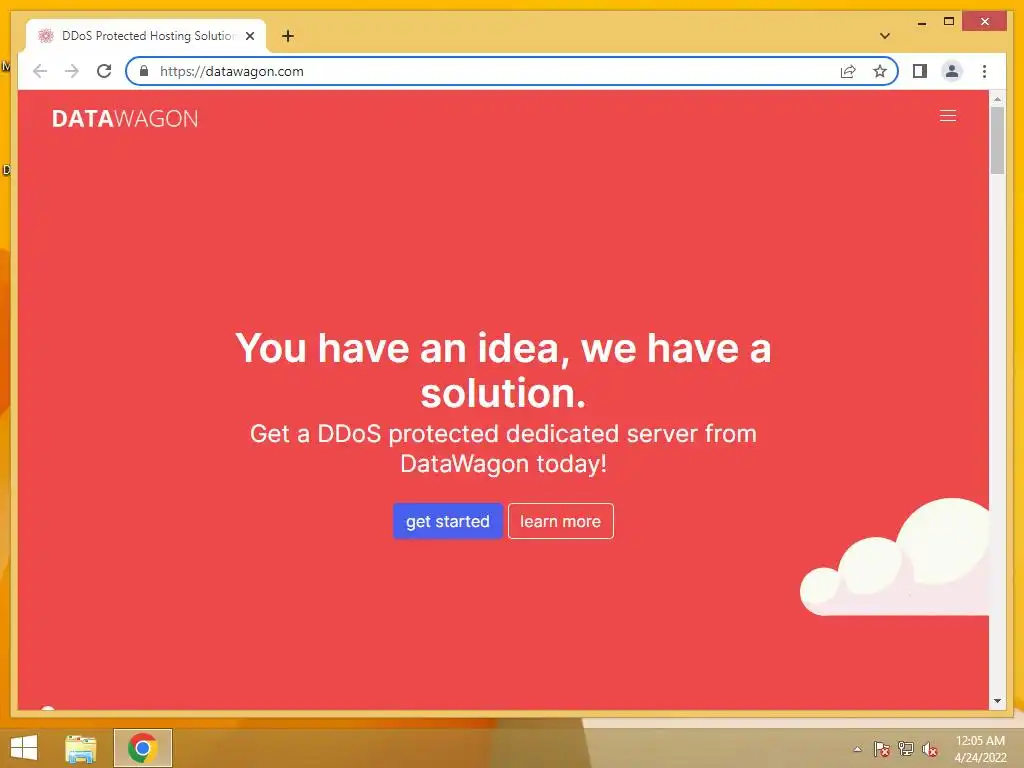Open the browser side panel icon
Viewport: 1024px width, 768px height.
920,71
